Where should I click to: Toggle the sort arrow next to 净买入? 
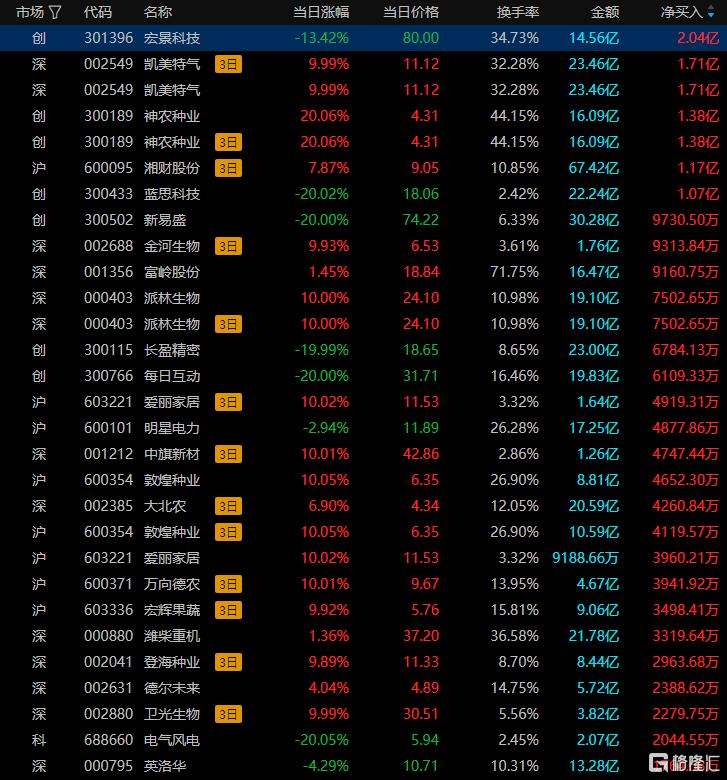tap(711, 12)
